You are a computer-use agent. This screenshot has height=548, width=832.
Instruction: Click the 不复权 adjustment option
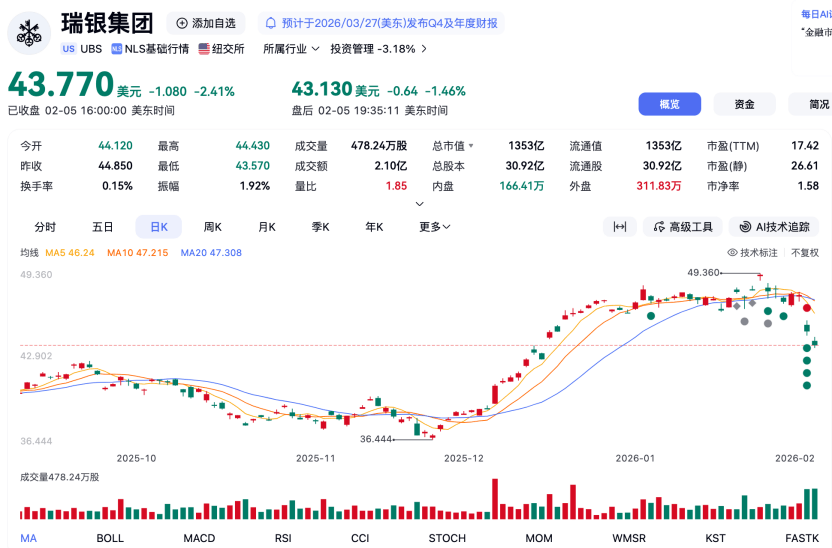click(804, 253)
